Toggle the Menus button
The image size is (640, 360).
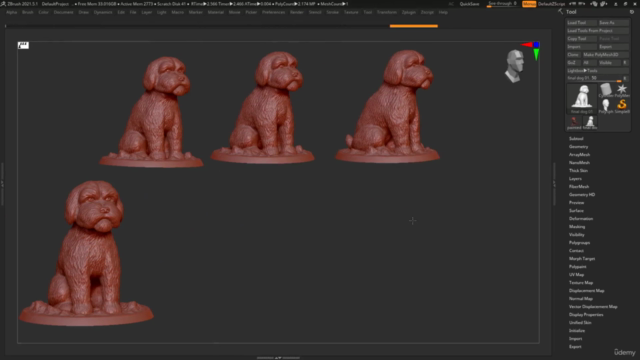(529, 4)
